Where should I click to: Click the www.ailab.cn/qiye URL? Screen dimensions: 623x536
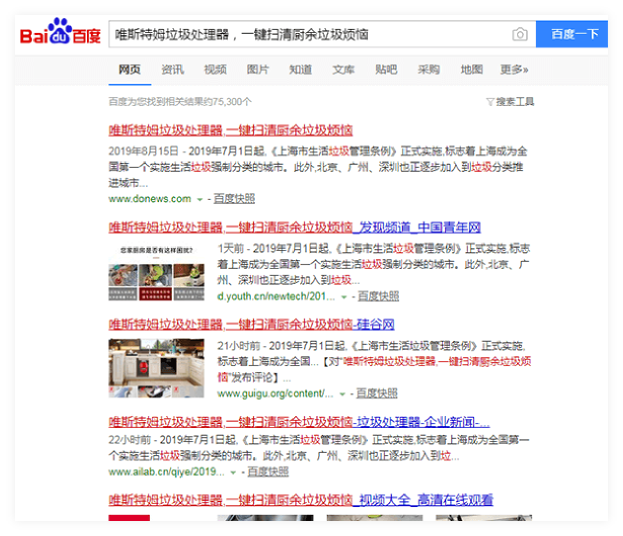tap(166, 472)
